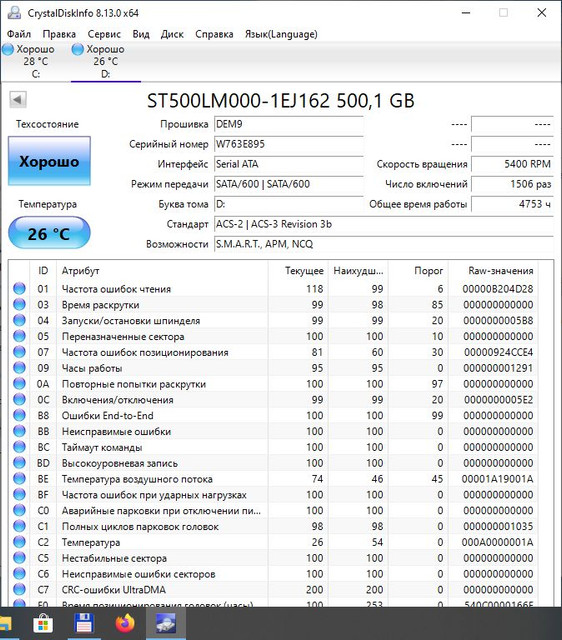Click the Интерфейс field Serial ATA
Screen dimensions: 562x640
click(x=289, y=164)
